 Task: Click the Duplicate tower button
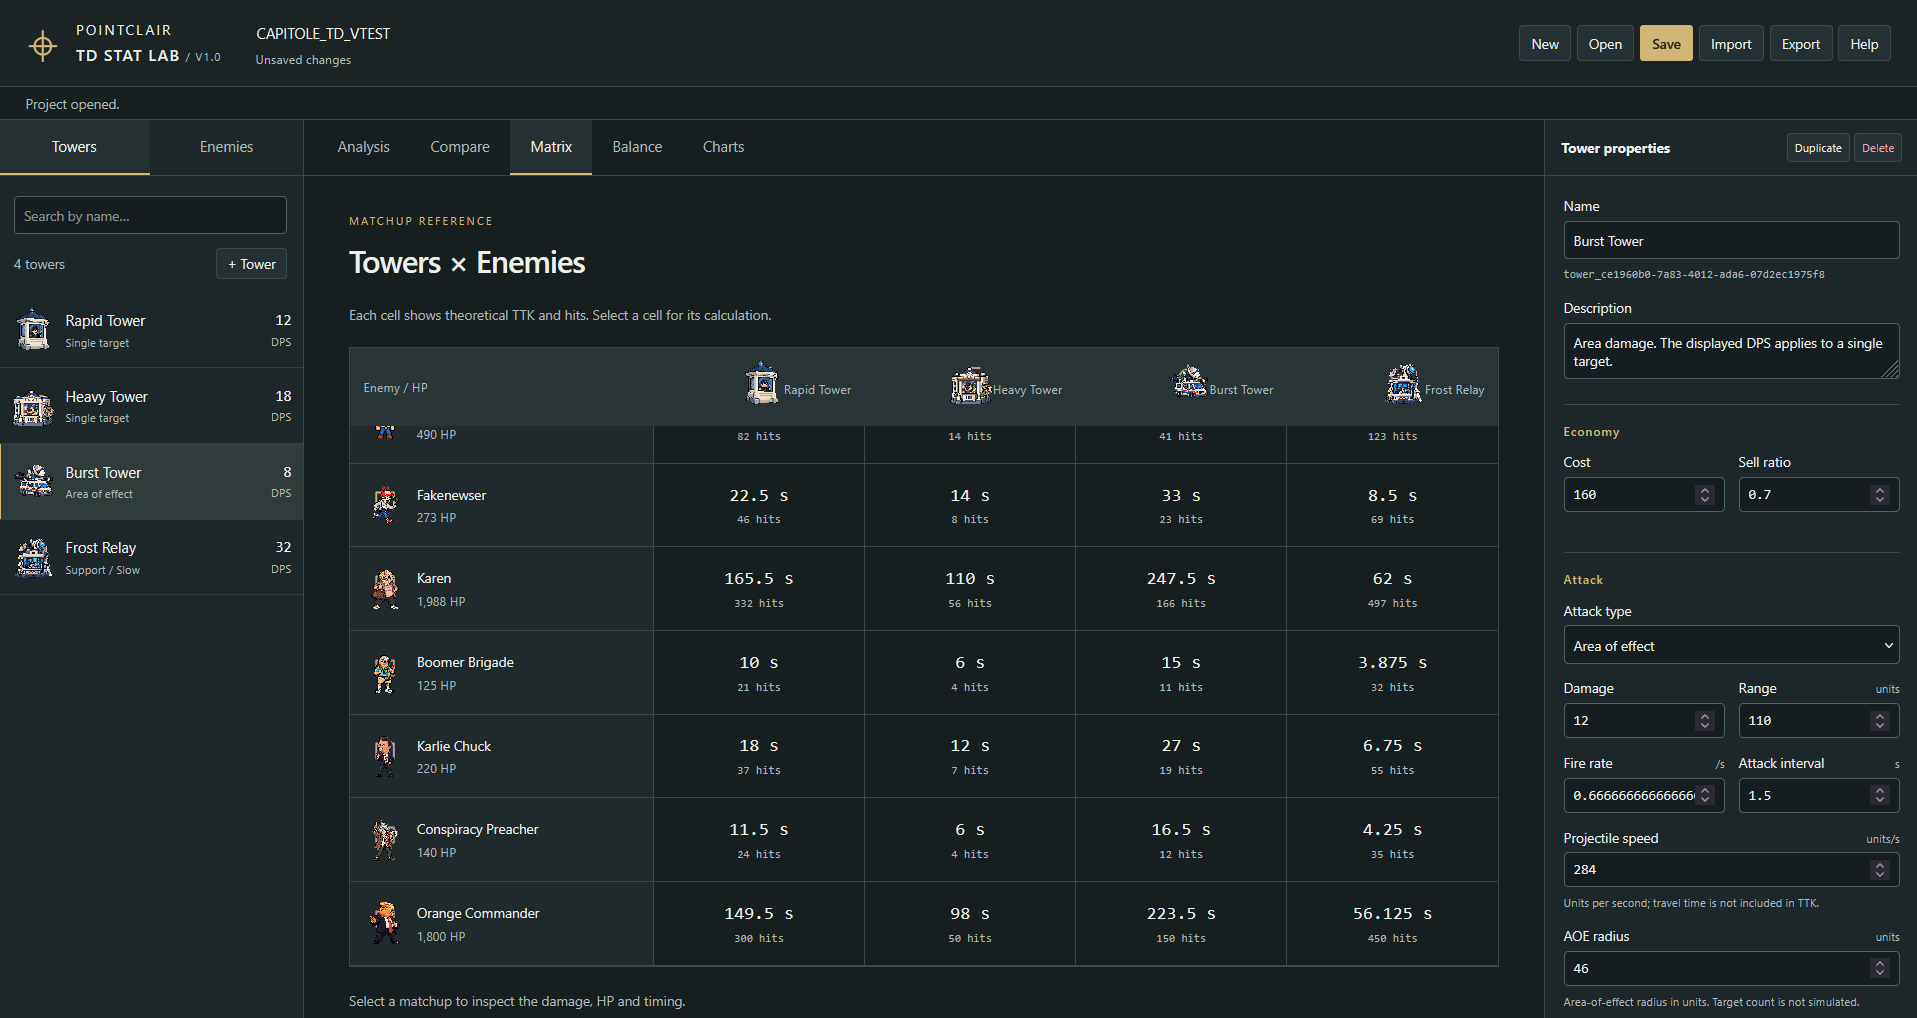(x=1817, y=148)
